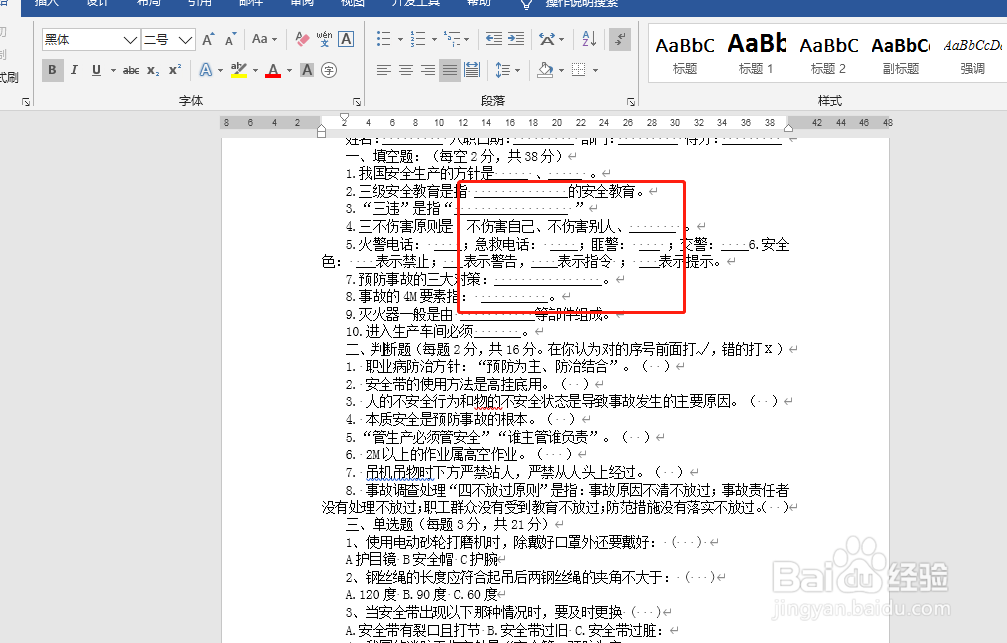Expand numbering library dropdown arrow
This screenshot has width=1007, height=643.
click(435, 39)
